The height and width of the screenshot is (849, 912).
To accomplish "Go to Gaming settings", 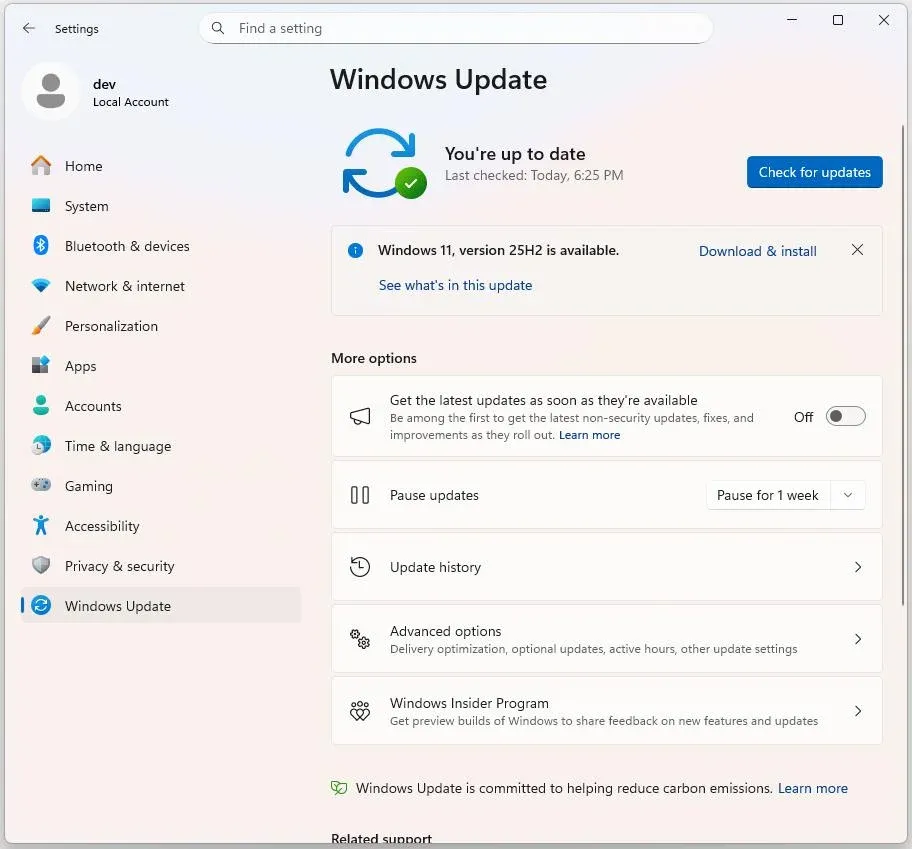I will (161, 485).
